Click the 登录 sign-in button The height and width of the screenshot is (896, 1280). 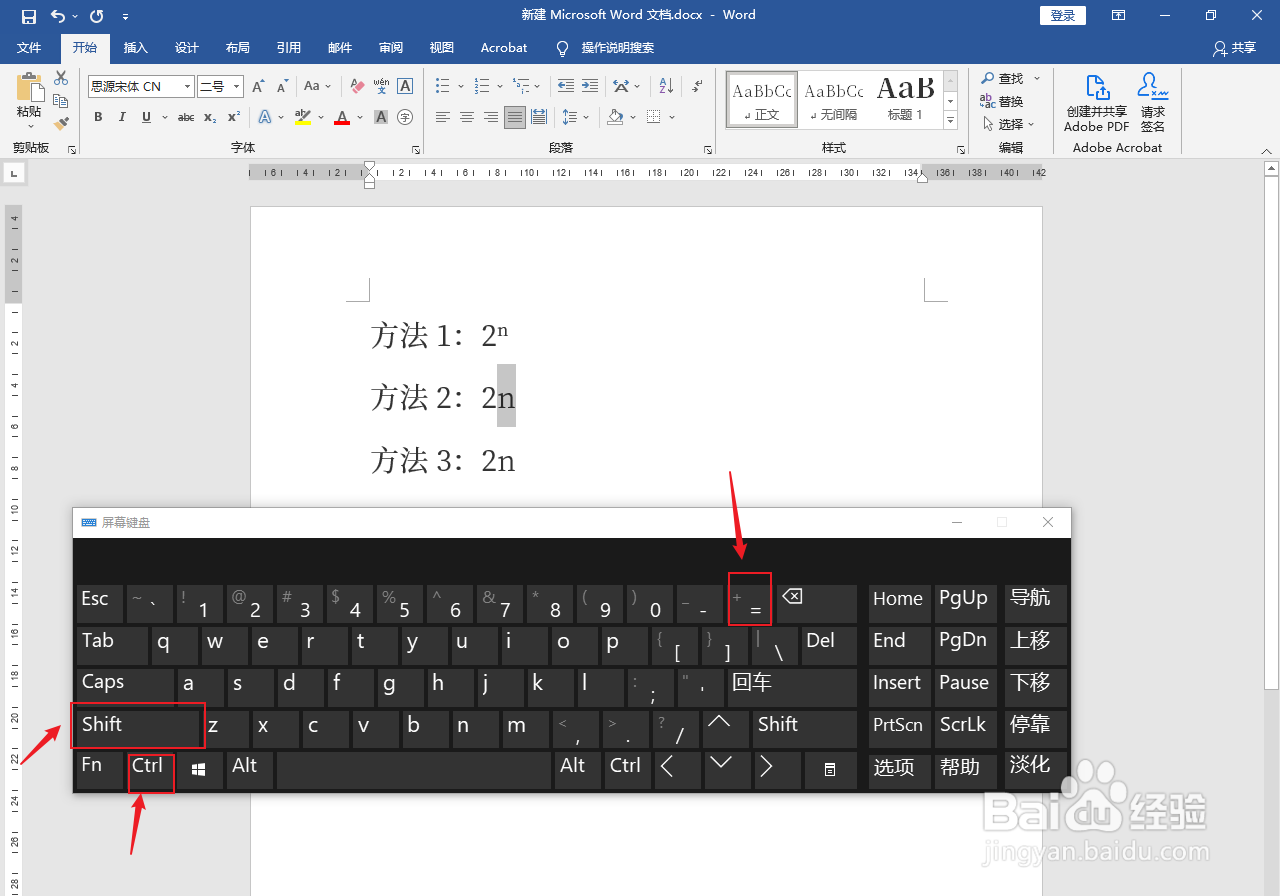coord(1063,15)
